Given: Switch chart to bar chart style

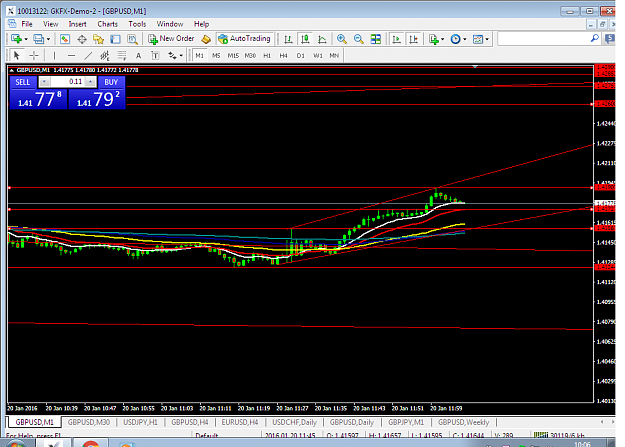Looking at the screenshot, I should tap(288, 39).
